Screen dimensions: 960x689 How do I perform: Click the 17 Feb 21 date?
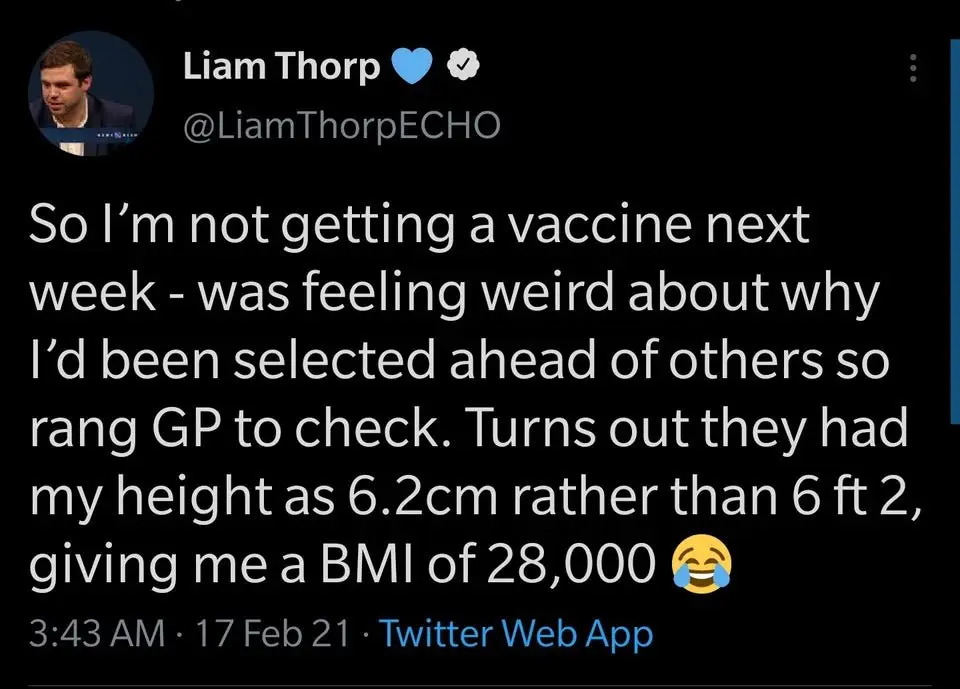coord(272,633)
